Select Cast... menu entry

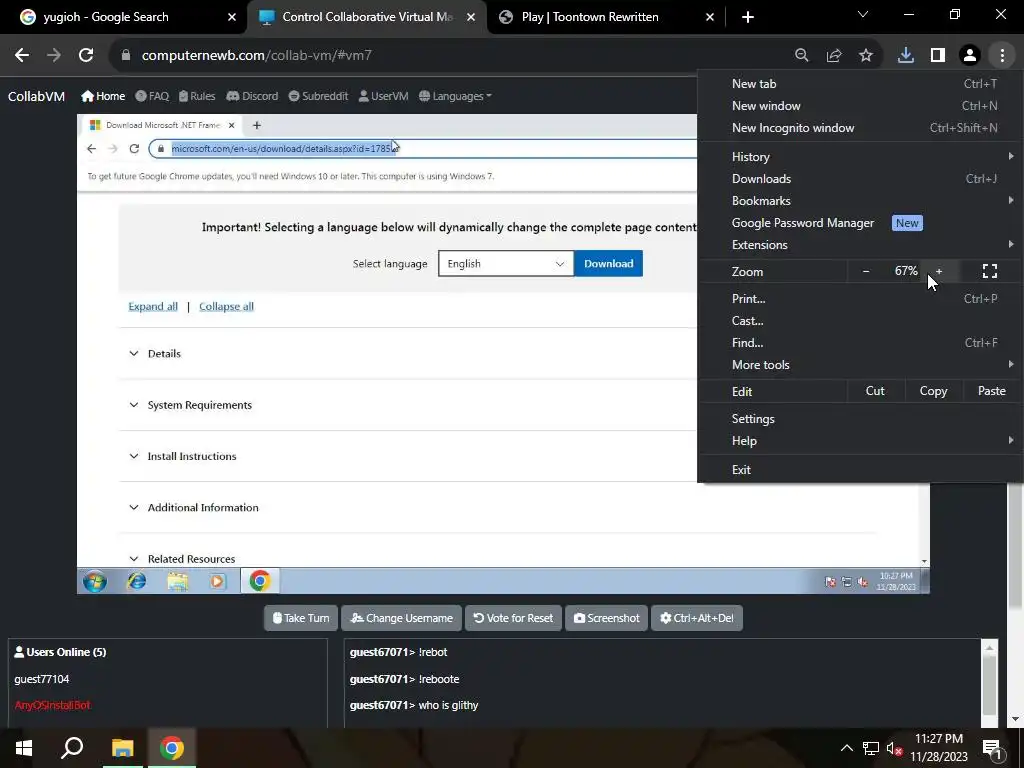(x=861, y=321)
